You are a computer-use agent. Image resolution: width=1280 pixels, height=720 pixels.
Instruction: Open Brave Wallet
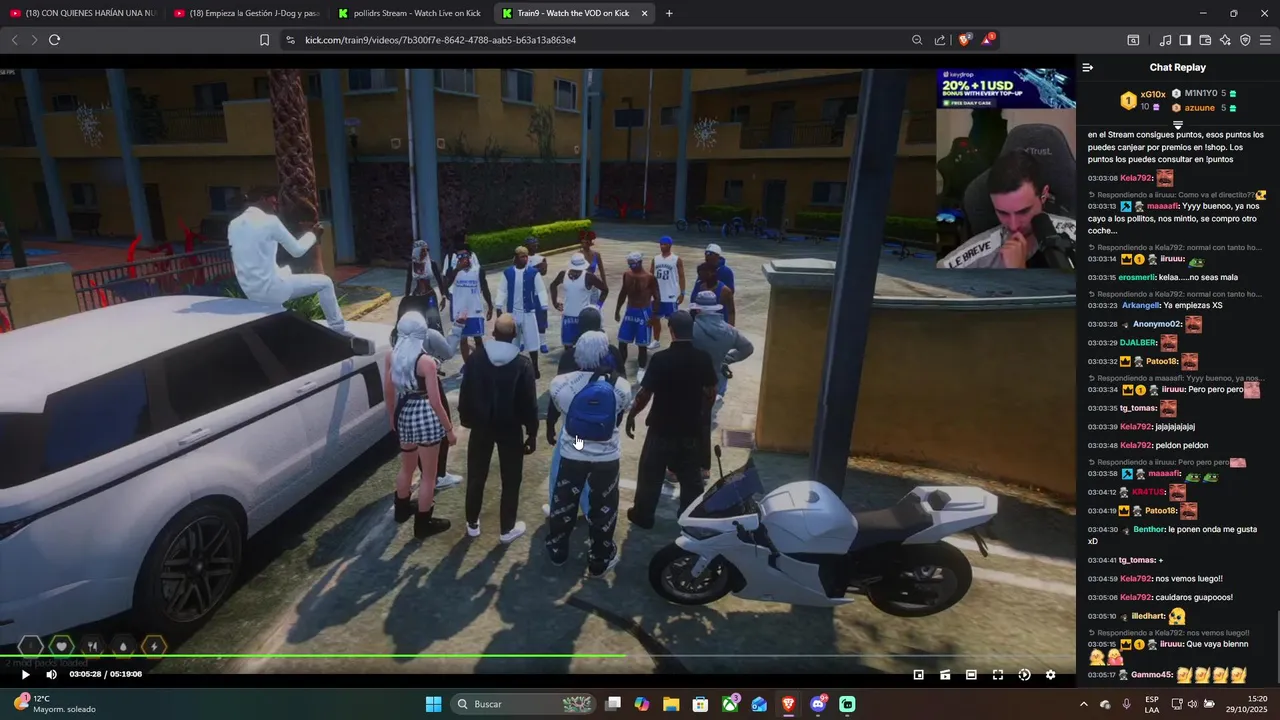(x=1205, y=40)
